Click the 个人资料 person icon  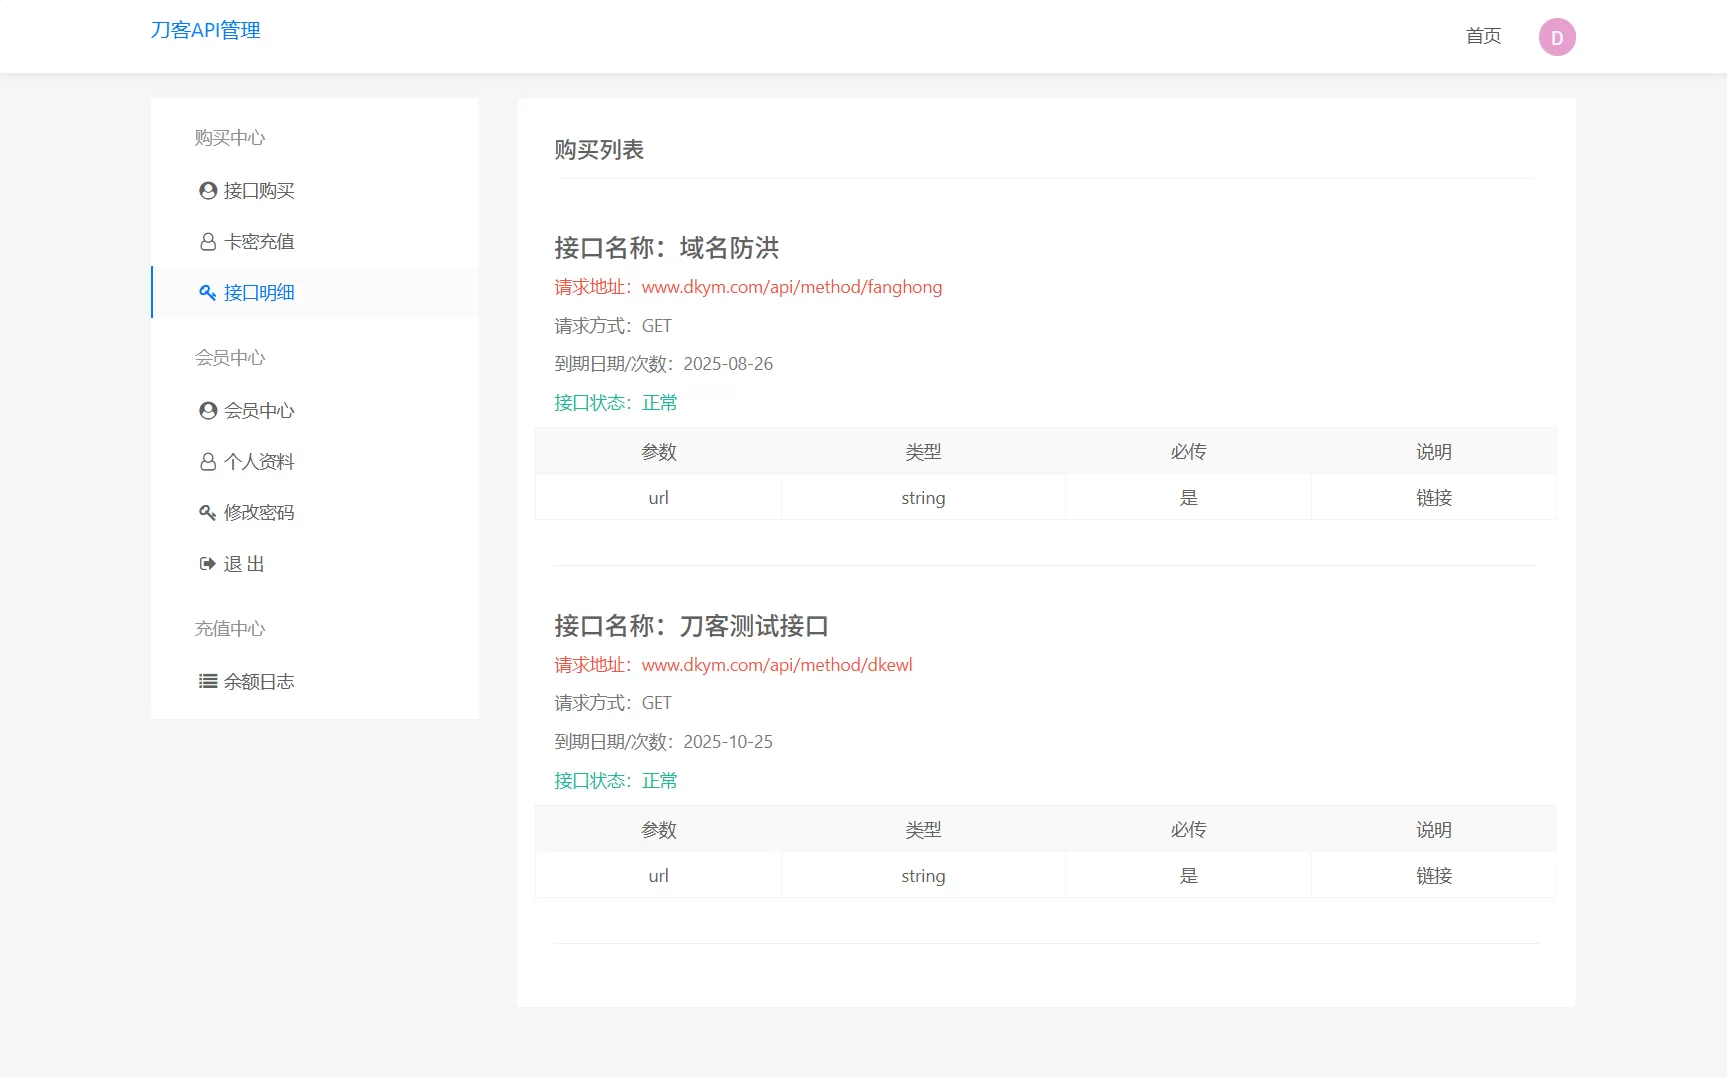(207, 461)
